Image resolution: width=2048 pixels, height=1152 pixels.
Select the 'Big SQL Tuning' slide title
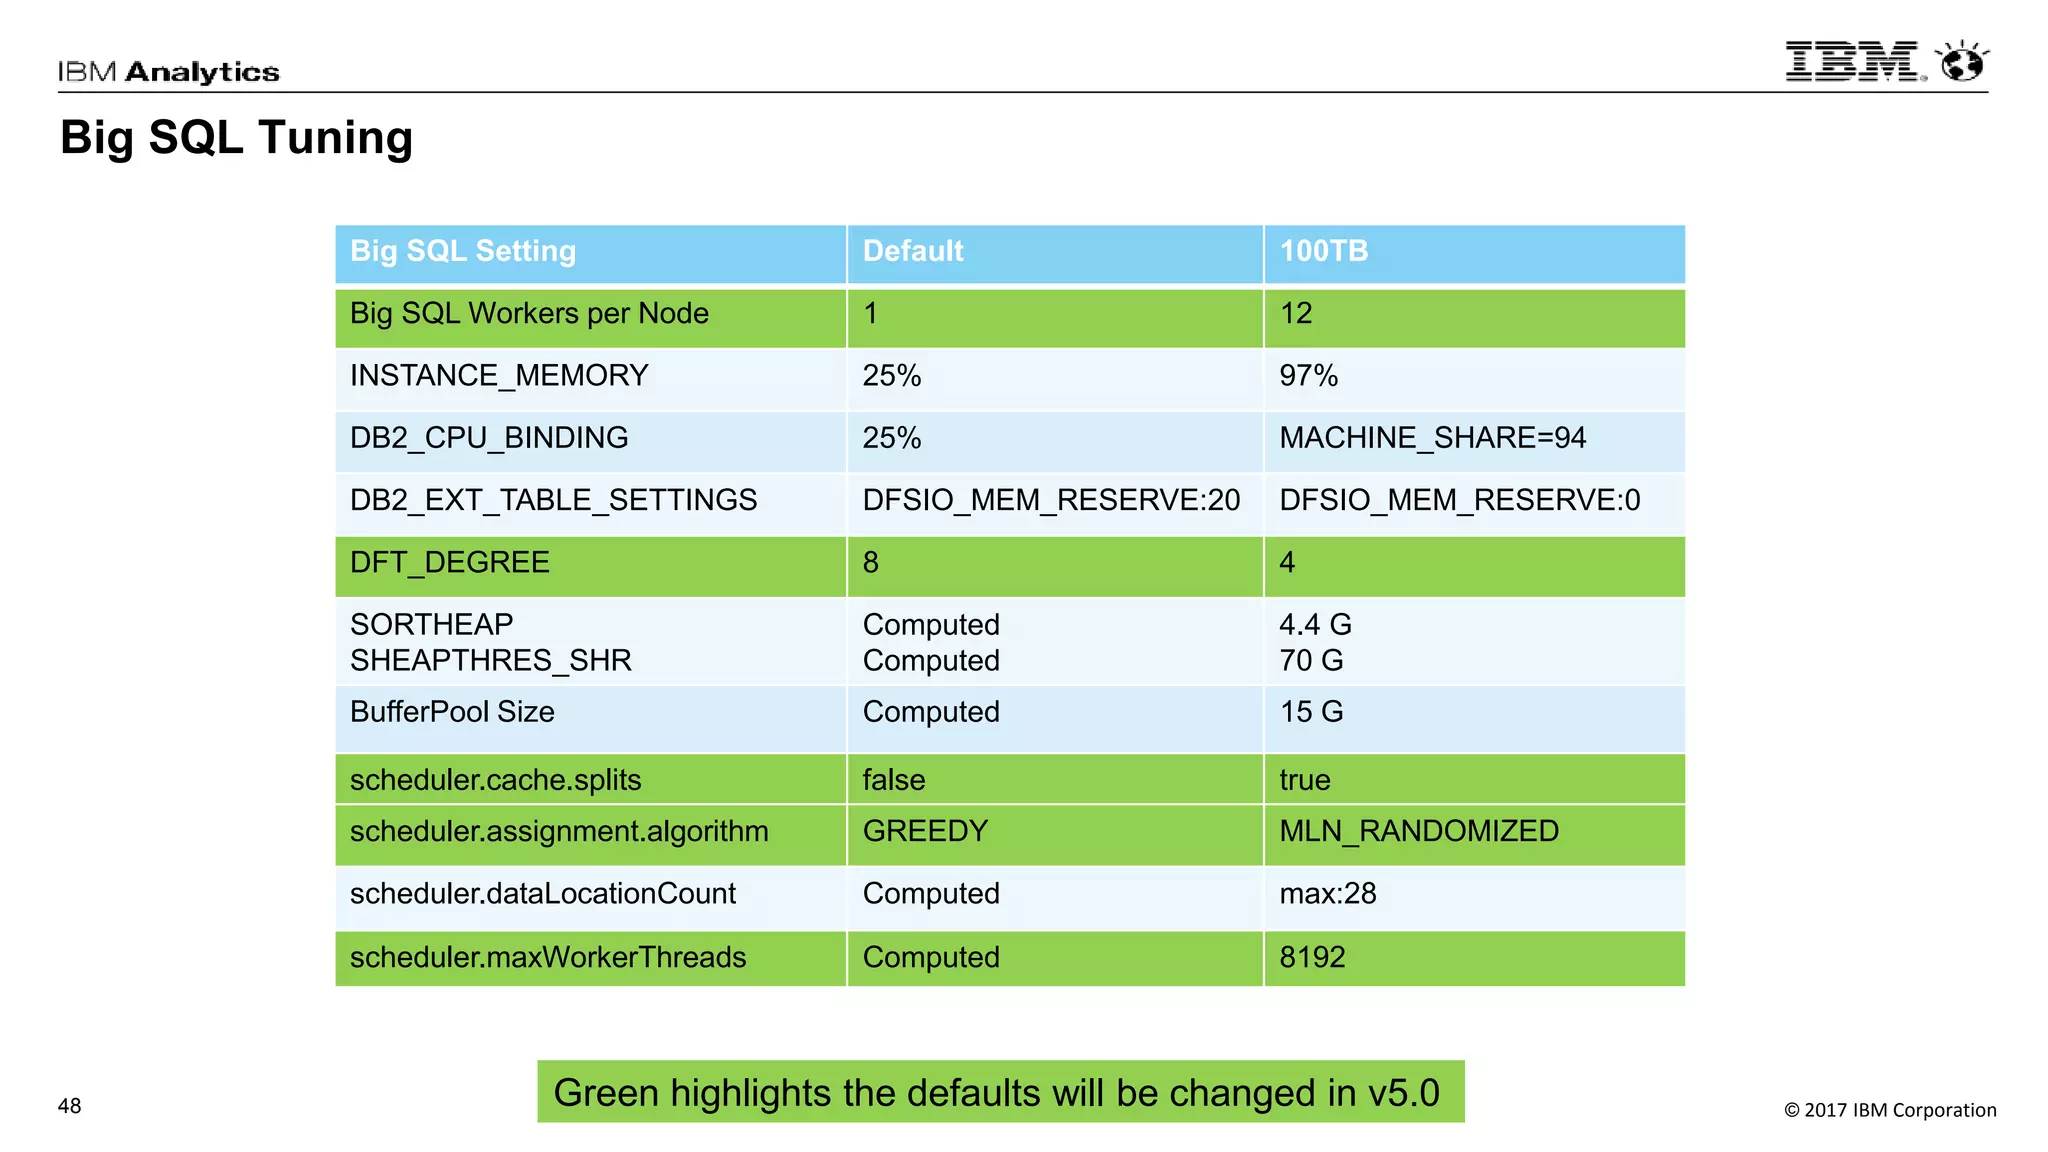coord(236,137)
